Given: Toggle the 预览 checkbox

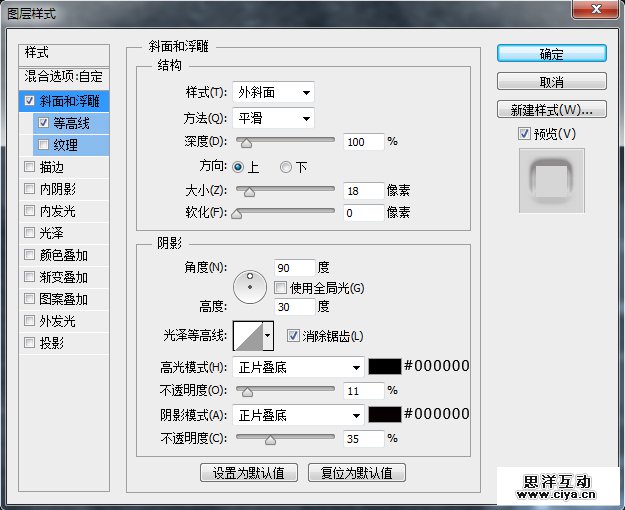Looking at the screenshot, I should click(x=524, y=134).
